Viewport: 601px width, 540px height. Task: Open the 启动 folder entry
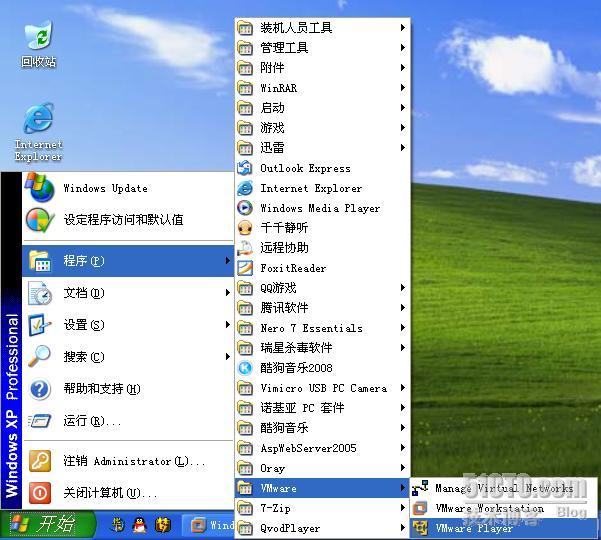tap(322, 108)
